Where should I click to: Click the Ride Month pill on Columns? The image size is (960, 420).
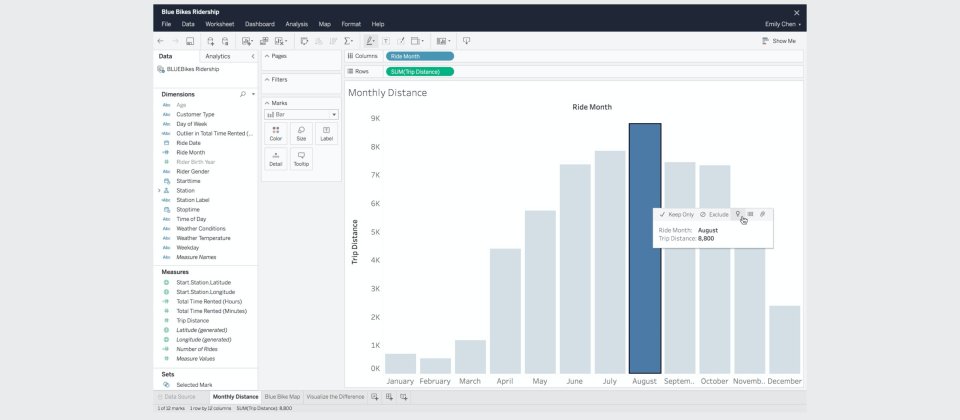tap(419, 56)
